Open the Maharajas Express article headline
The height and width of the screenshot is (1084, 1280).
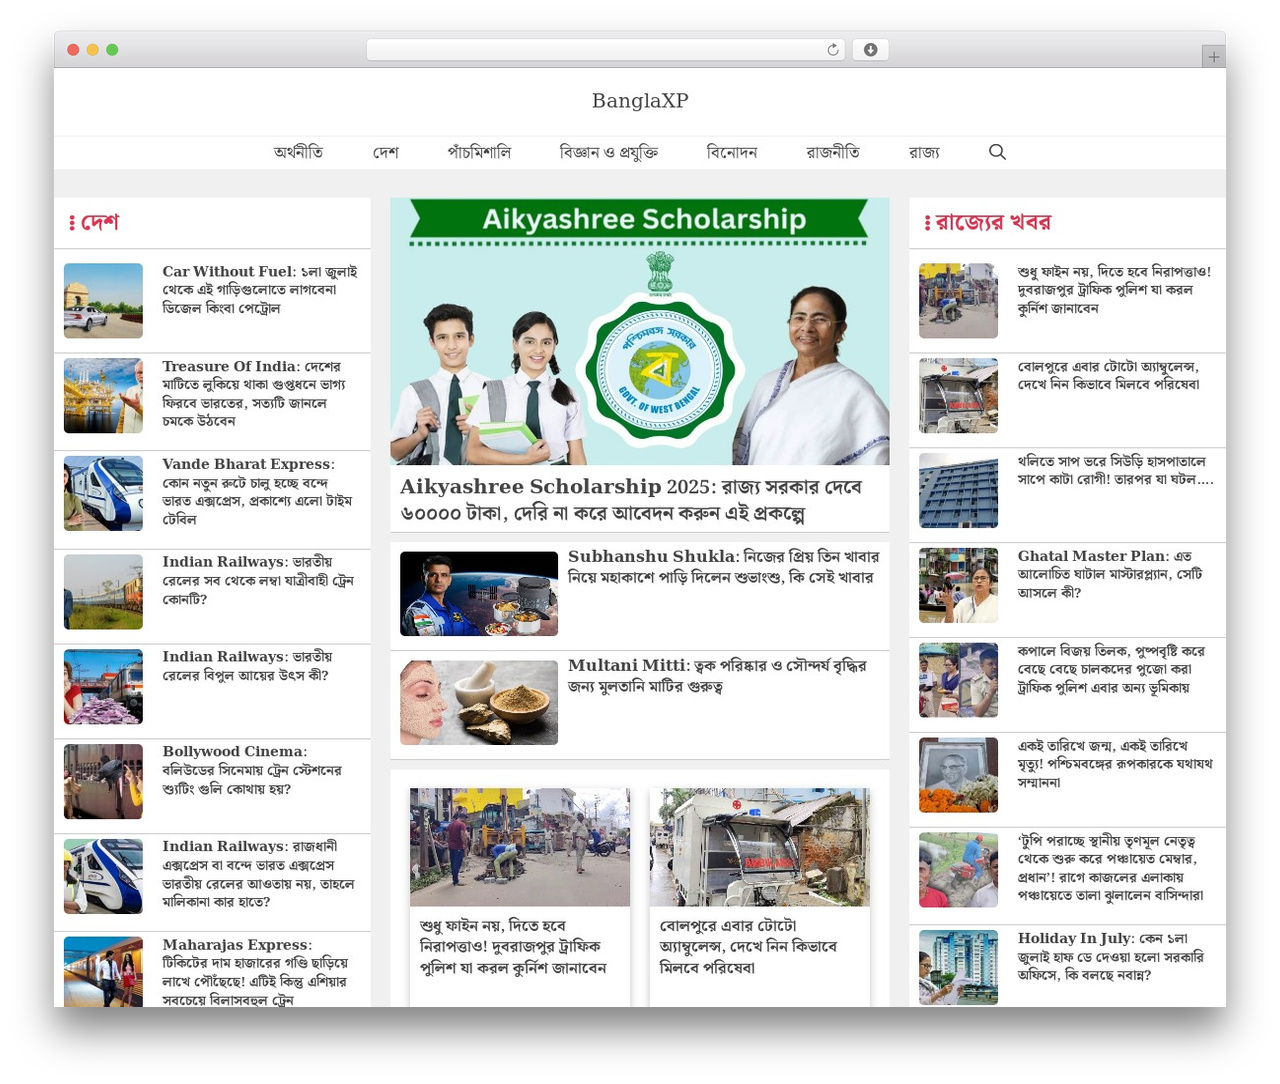click(256, 972)
